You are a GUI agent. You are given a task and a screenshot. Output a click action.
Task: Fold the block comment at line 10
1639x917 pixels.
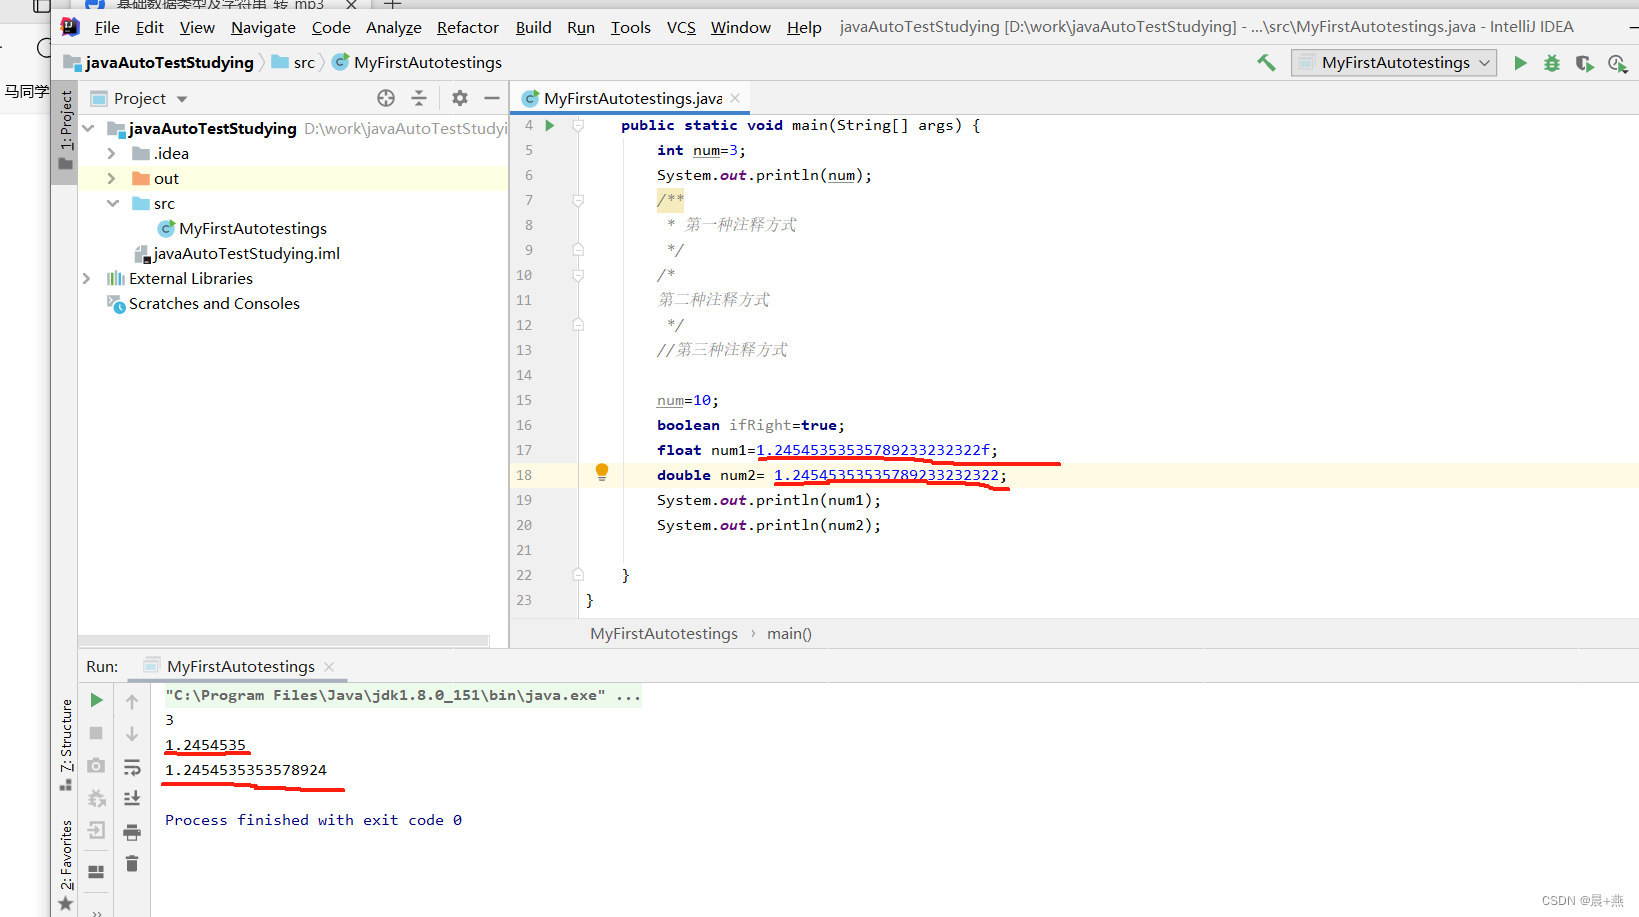click(x=578, y=275)
